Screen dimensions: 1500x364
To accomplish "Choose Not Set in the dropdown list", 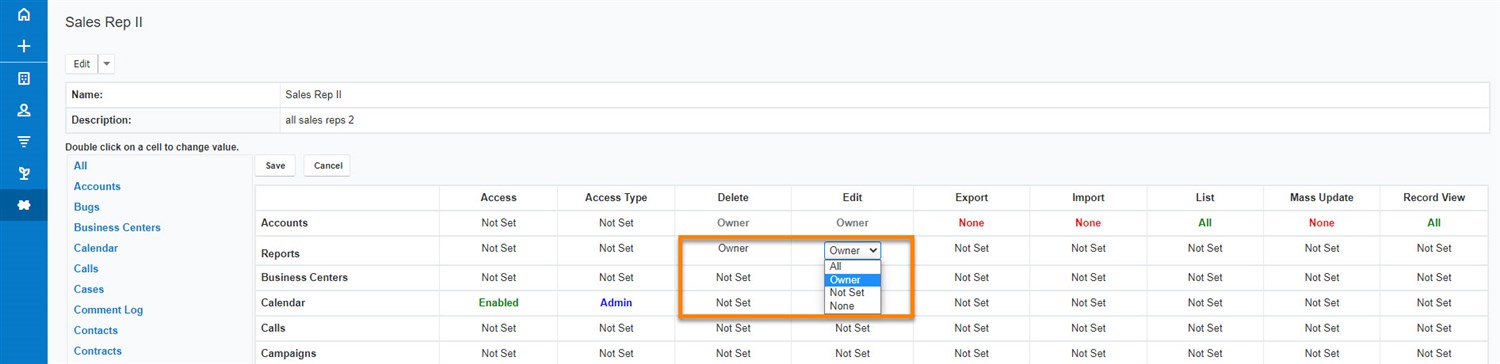I will click(853, 293).
